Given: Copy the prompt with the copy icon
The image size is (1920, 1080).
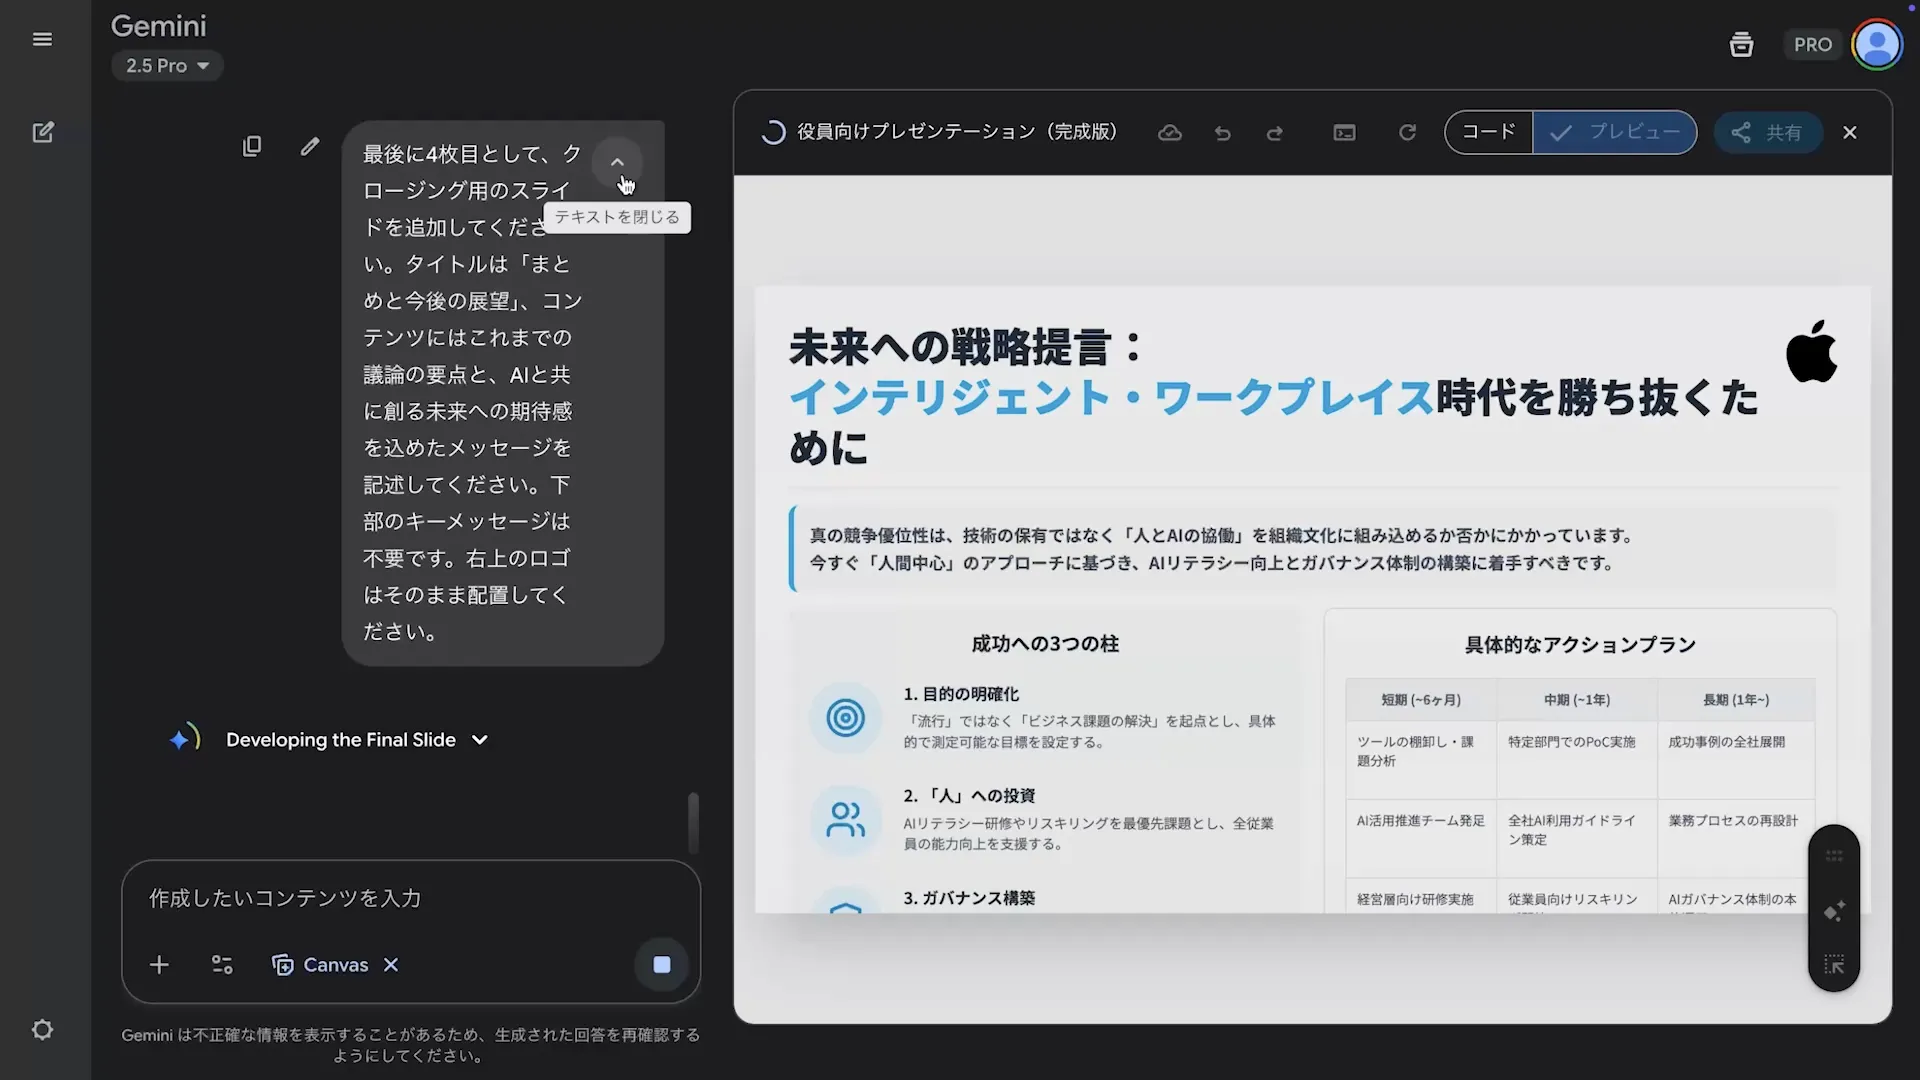Looking at the screenshot, I should [x=252, y=146].
